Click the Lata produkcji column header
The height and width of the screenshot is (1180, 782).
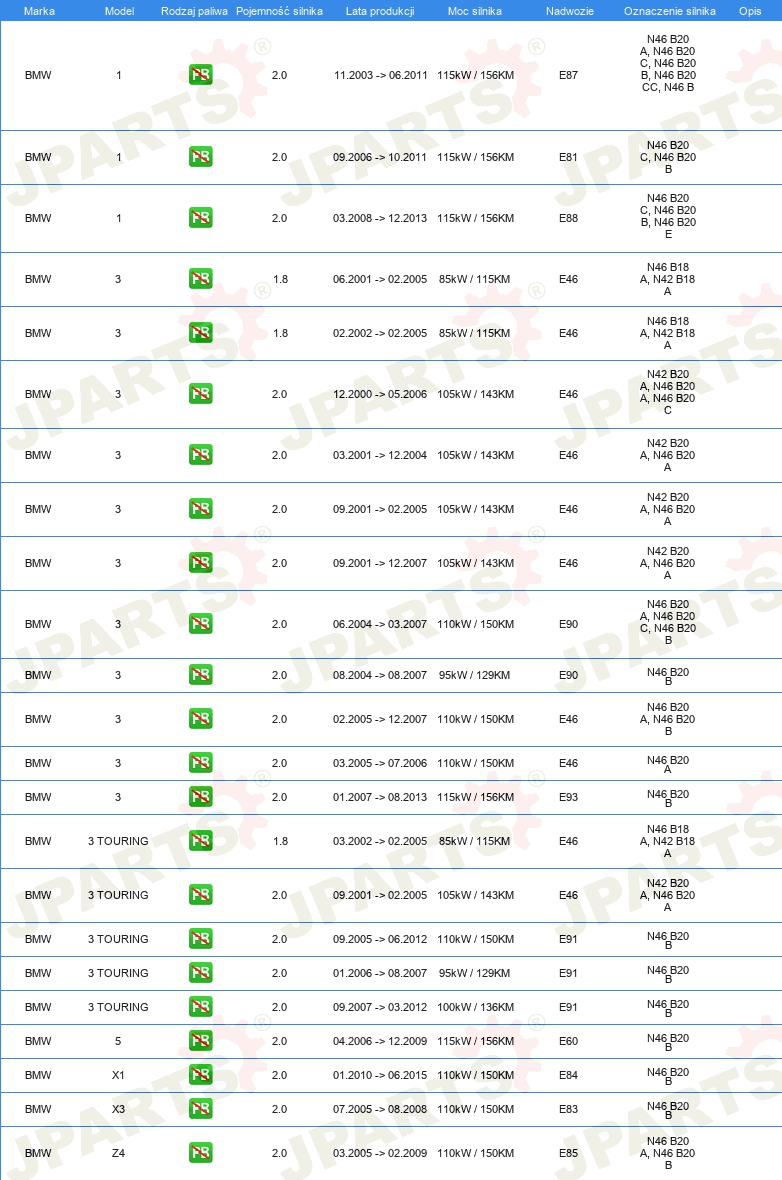point(380,11)
